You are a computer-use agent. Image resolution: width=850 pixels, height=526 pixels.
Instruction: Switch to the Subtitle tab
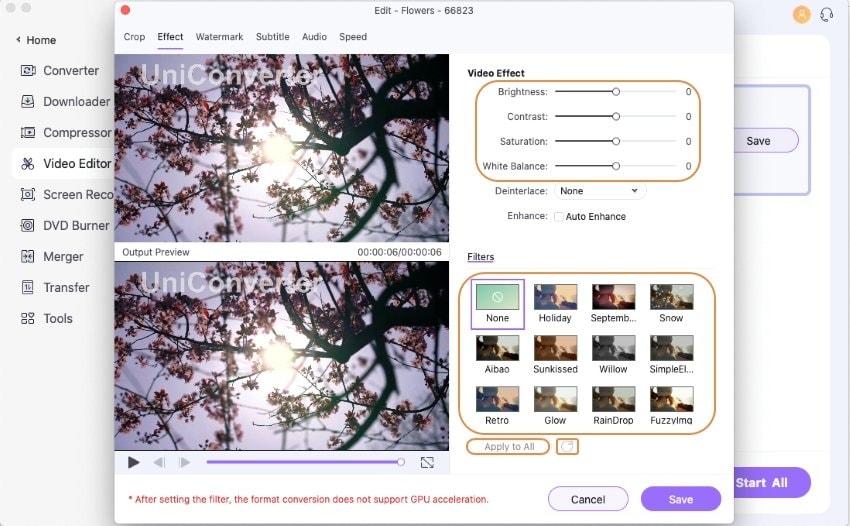(x=273, y=36)
